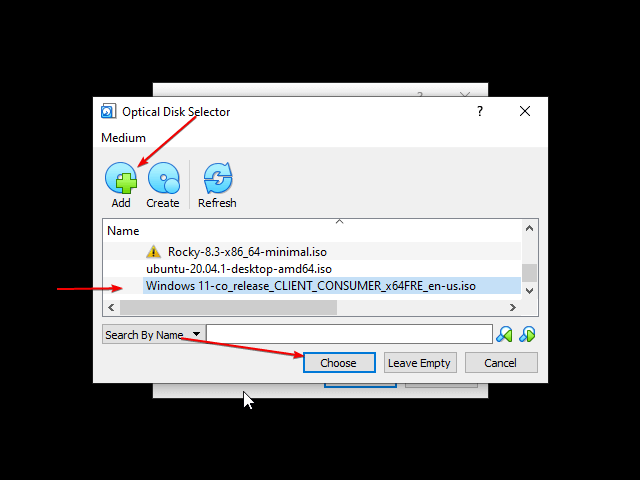Click the list's scroll down arrow

(x=529, y=291)
